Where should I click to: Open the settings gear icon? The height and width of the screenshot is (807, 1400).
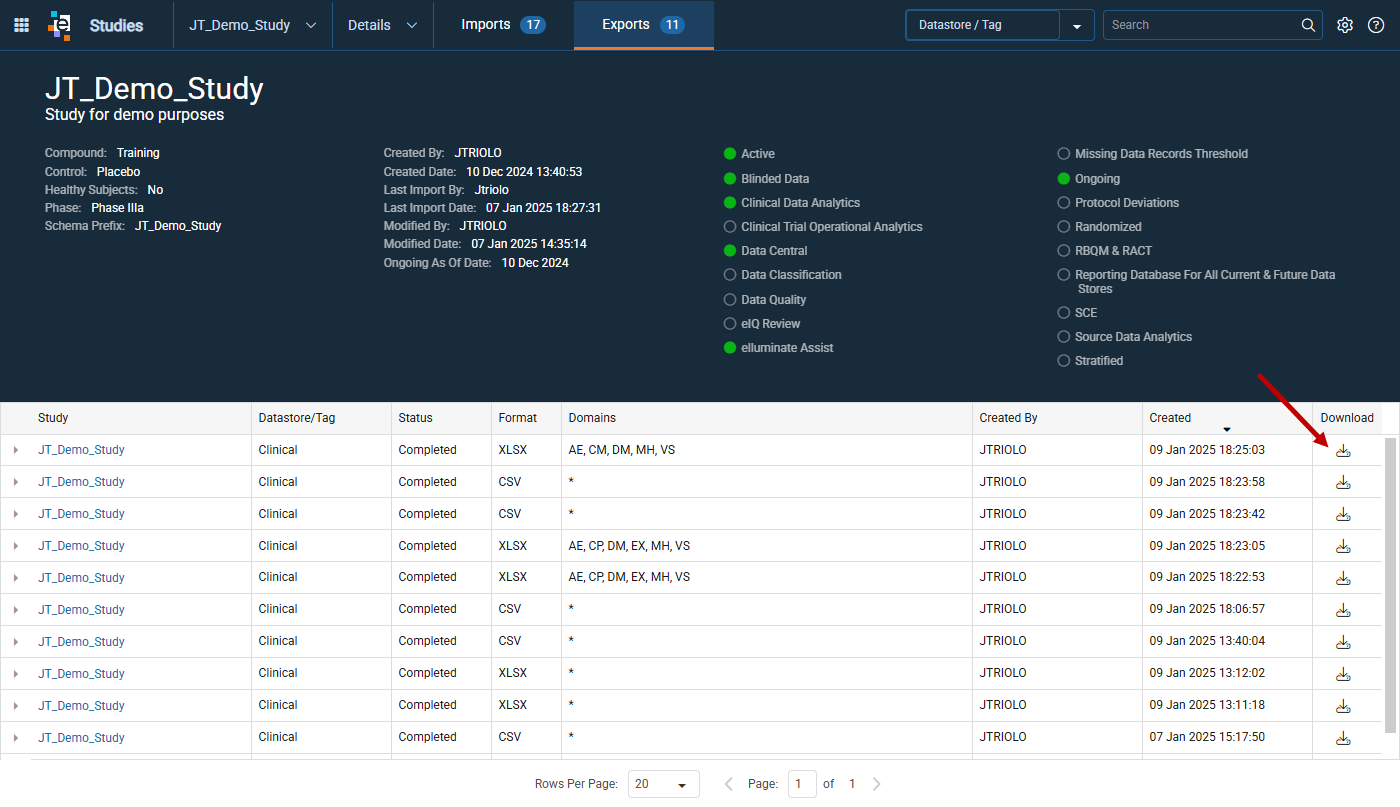pyautogui.click(x=1345, y=25)
